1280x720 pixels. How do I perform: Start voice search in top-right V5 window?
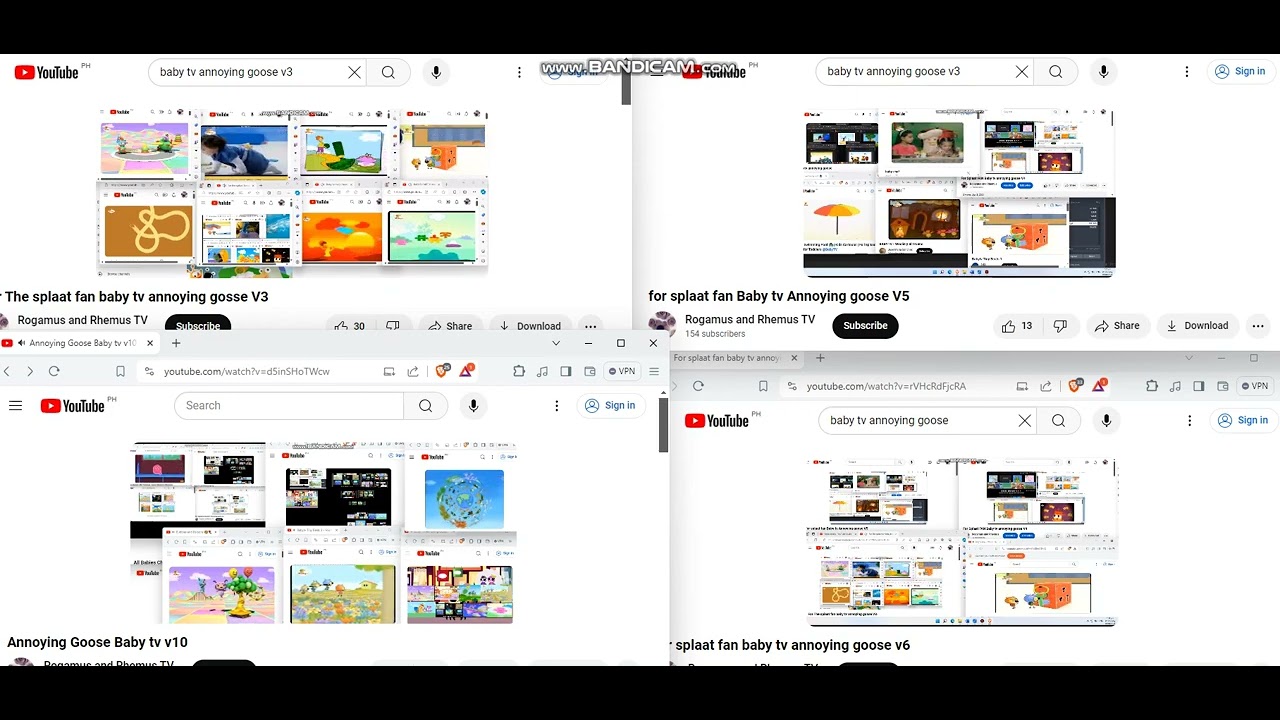coord(1103,71)
